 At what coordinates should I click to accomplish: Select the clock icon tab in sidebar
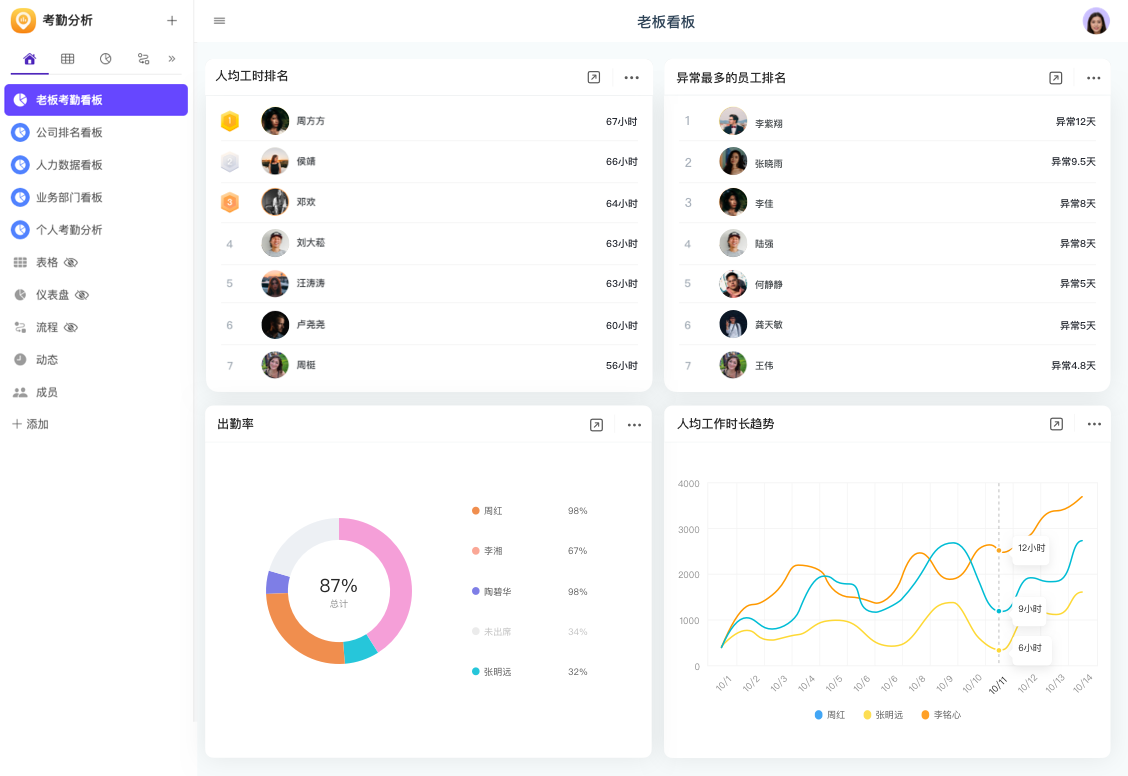coord(105,59)
